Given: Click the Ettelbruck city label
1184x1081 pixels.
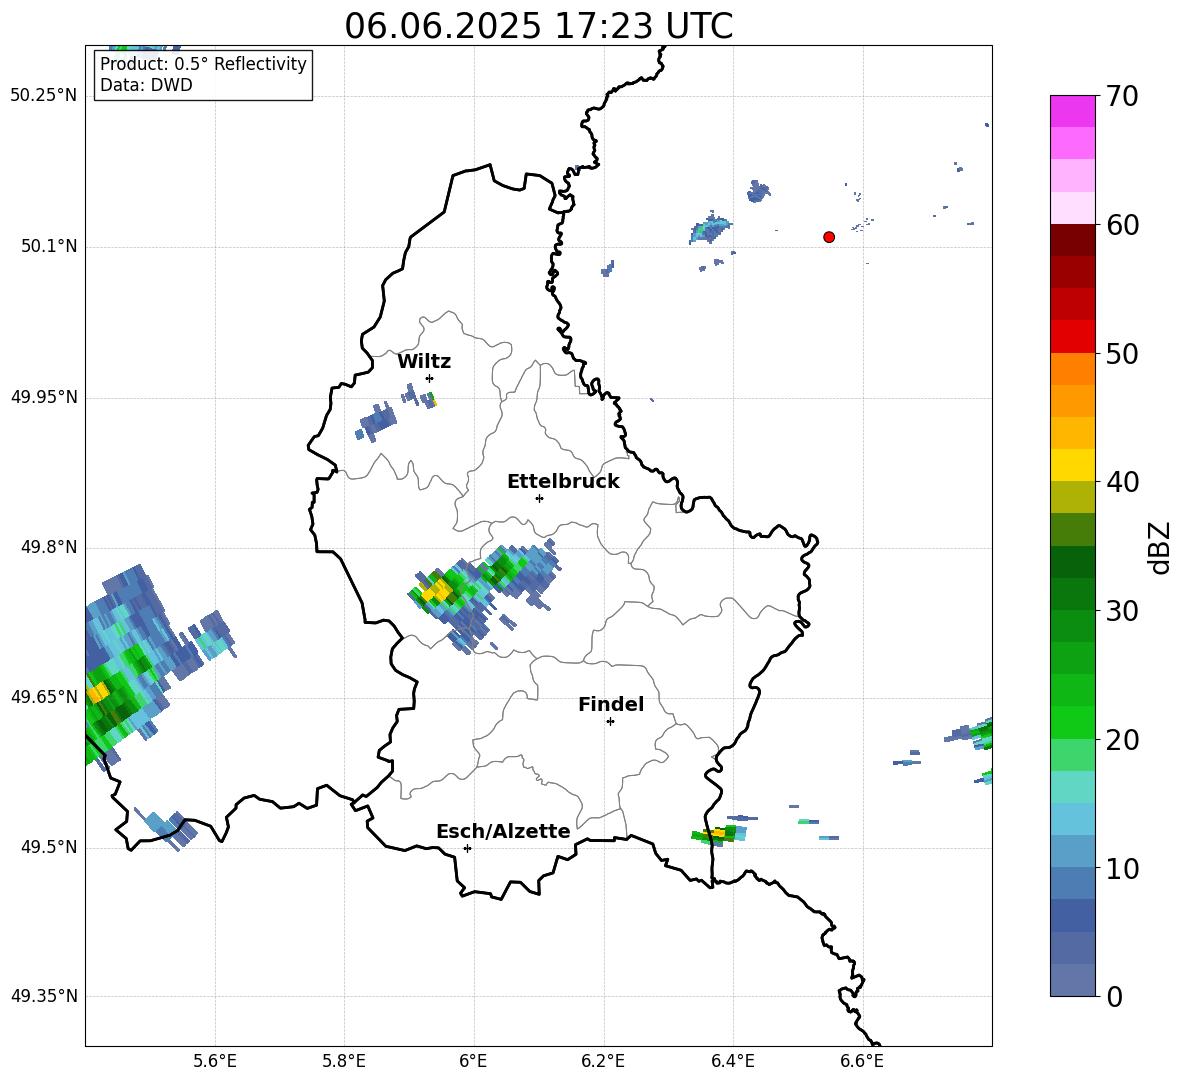Looking at the screenshot, I should [563, 482].
